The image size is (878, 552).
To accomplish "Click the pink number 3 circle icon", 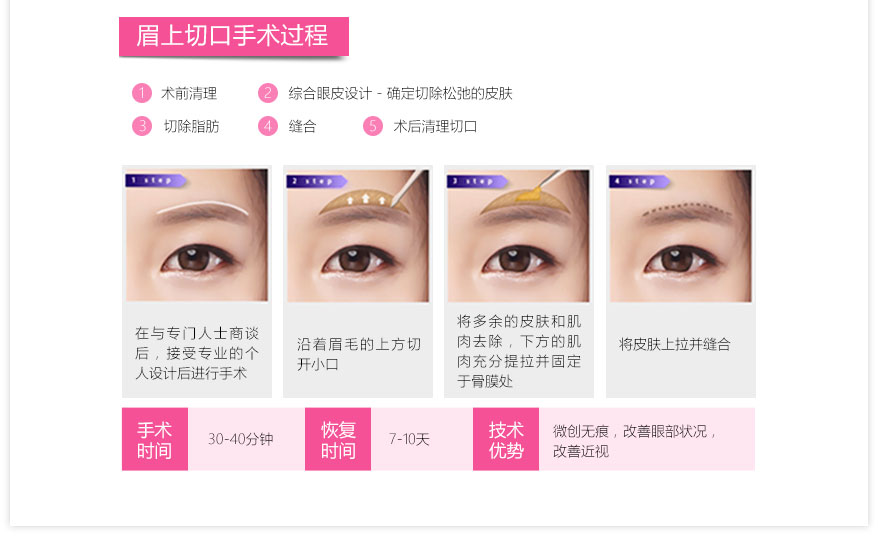I will click(x=142, y=126).
